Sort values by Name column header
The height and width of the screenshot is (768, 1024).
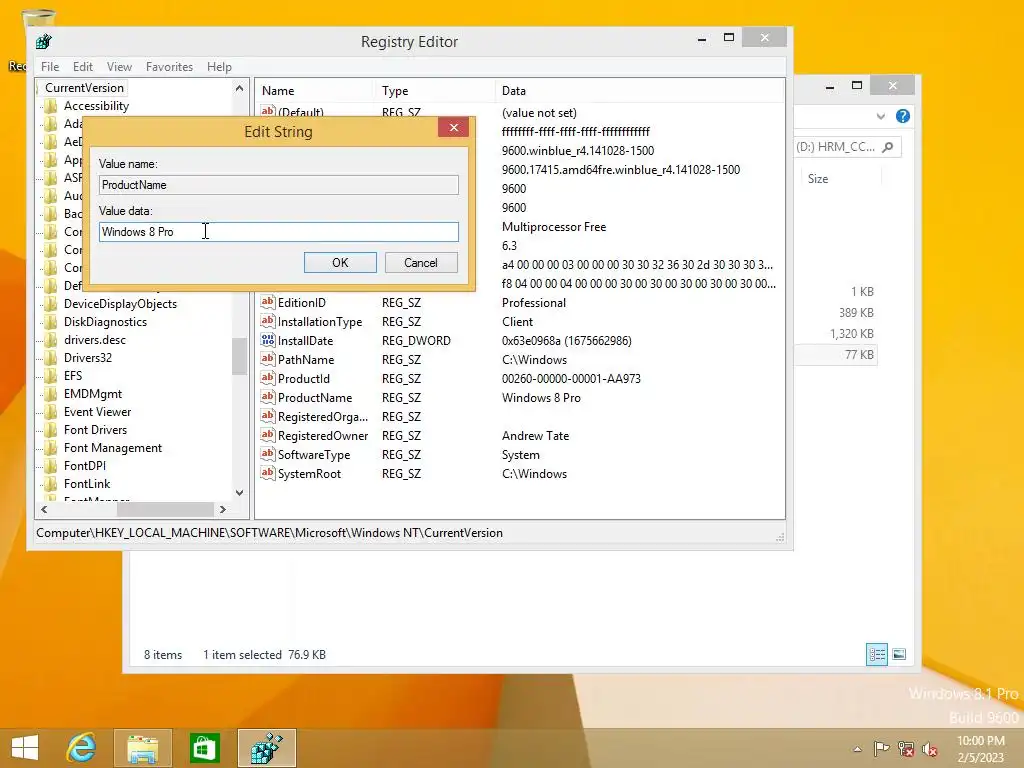tap(314, 91)
